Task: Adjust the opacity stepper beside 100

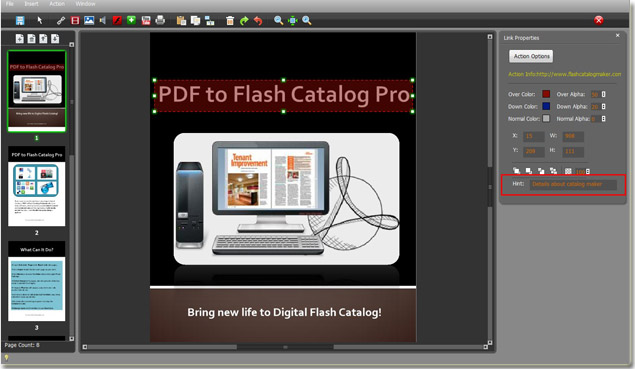Action: [588, 171]
